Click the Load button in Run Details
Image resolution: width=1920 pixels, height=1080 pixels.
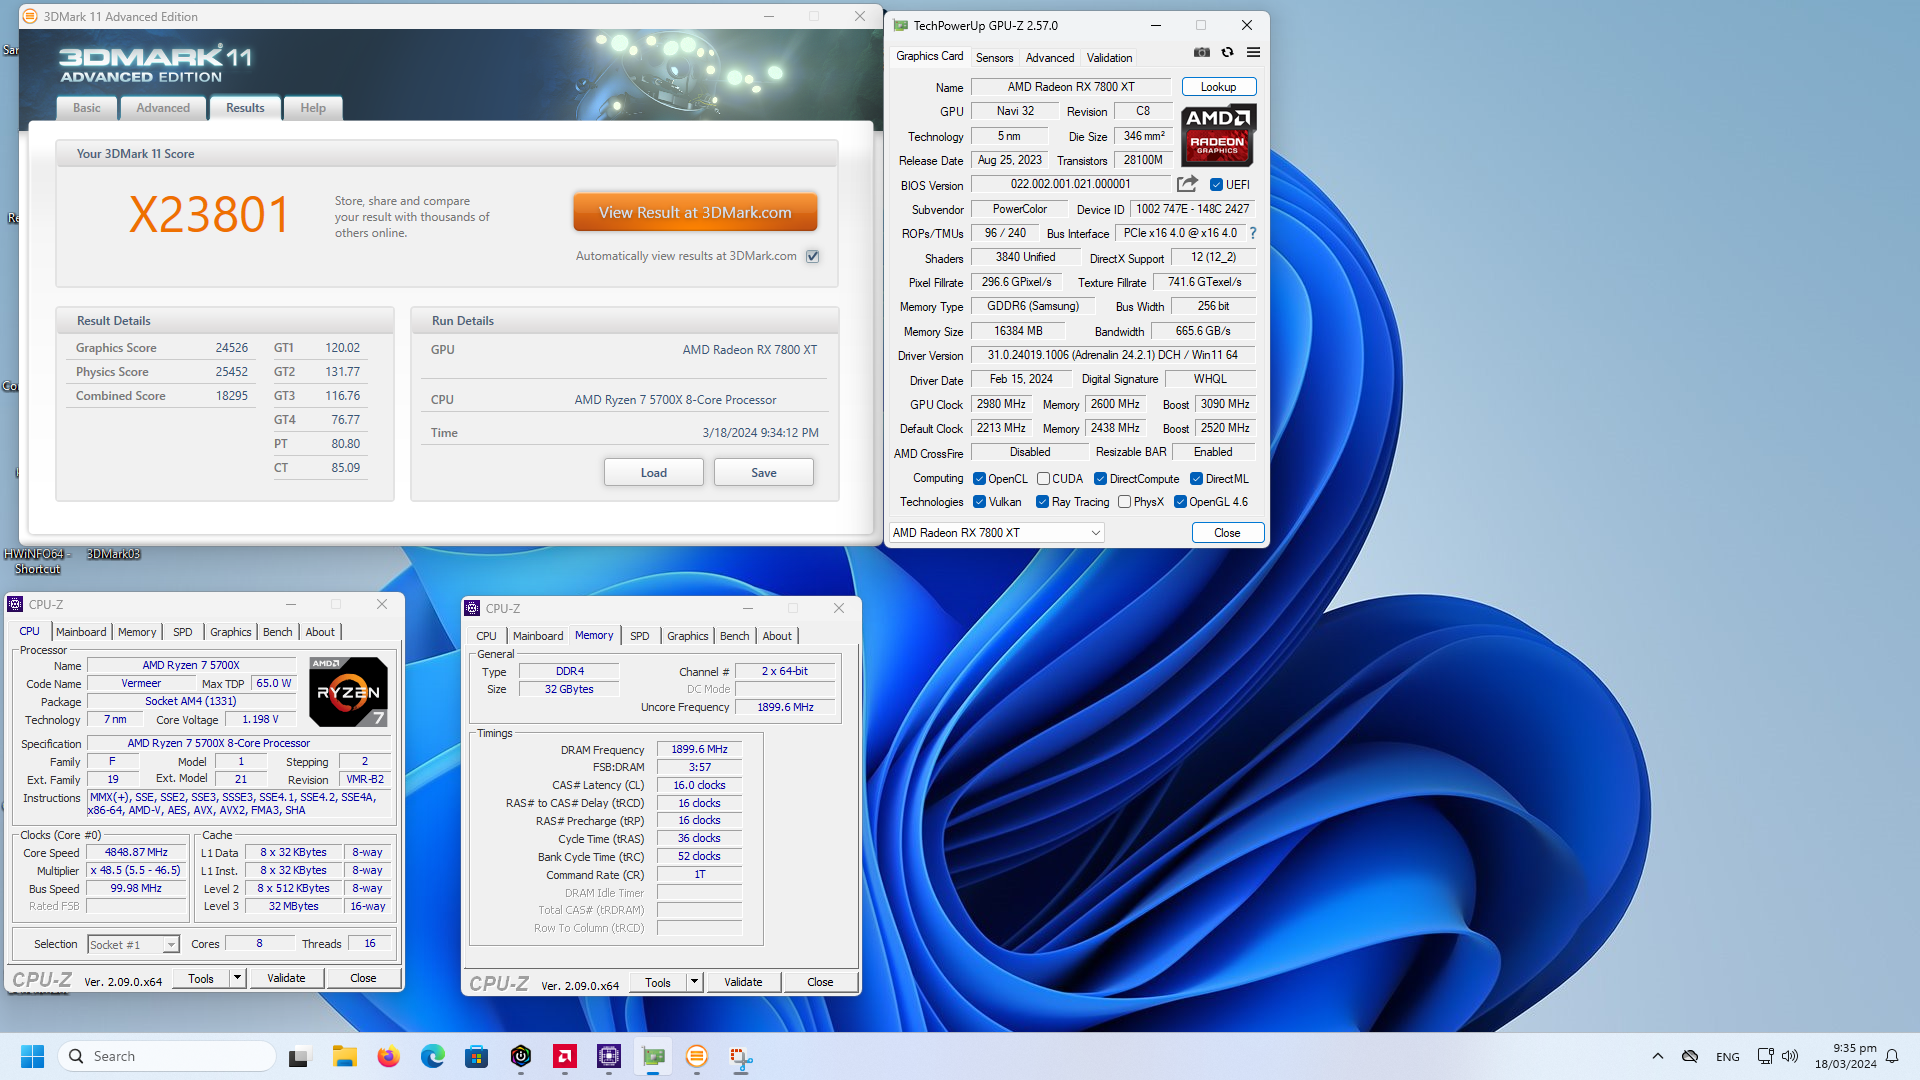click(654, 473)
